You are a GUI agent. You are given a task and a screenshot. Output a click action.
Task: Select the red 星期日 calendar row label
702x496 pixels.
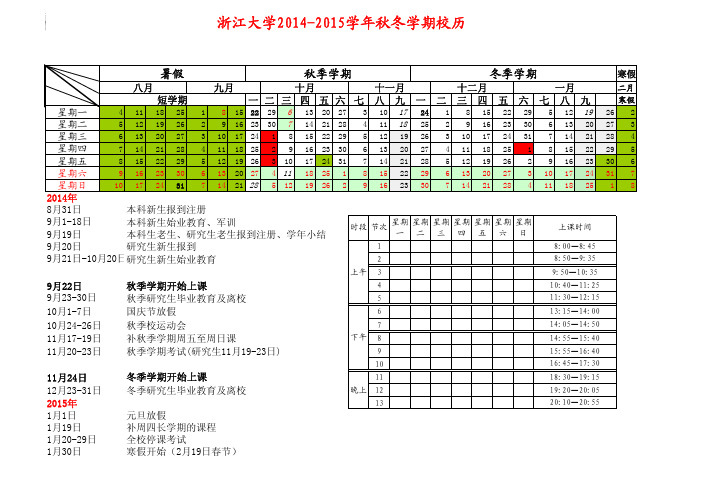click(x=72, y=185)
